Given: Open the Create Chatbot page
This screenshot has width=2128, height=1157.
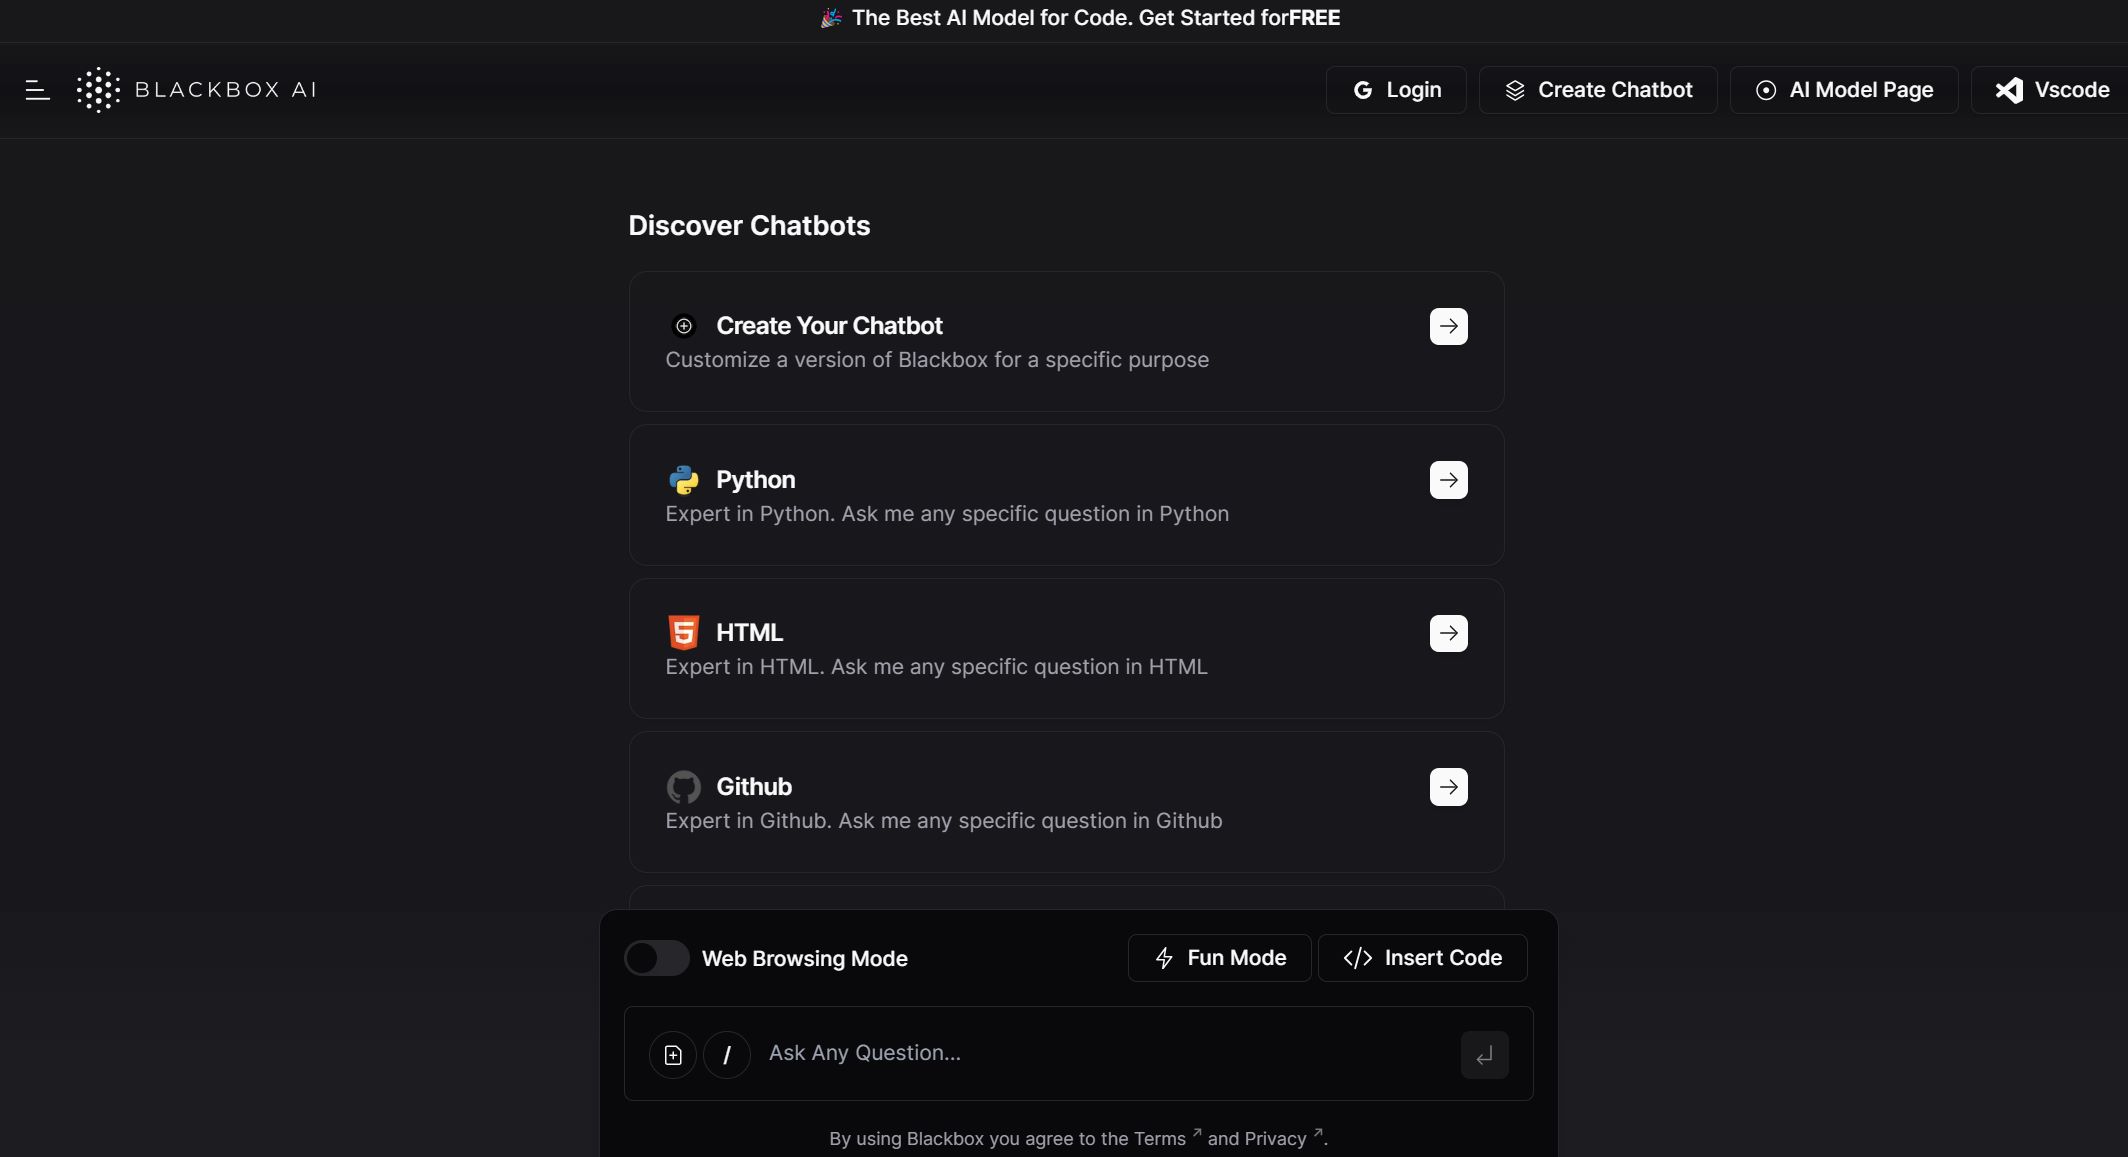Looking at the screenshot, I should (x=1597, y=89).
